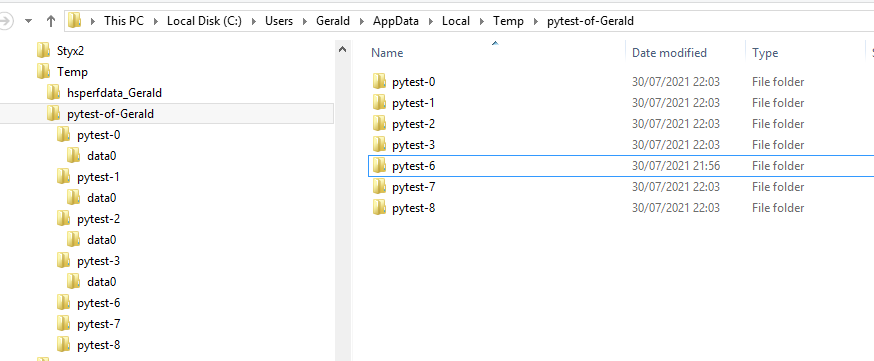Click 'File folder' type in pytest-0 row

point(778,82)
